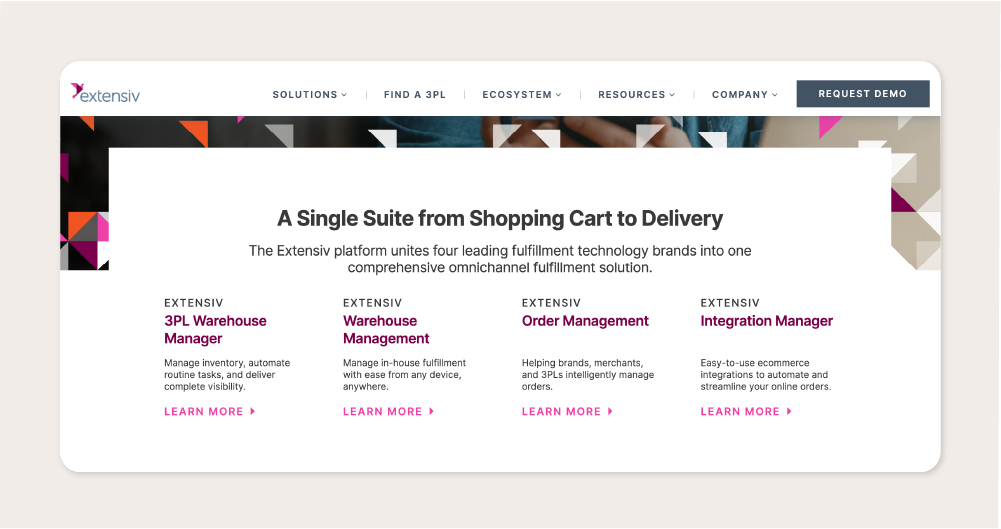Screen dimensions: 1001x529
Task: Expand the chevron next to Solutions
Action: [x=344, y=95]
